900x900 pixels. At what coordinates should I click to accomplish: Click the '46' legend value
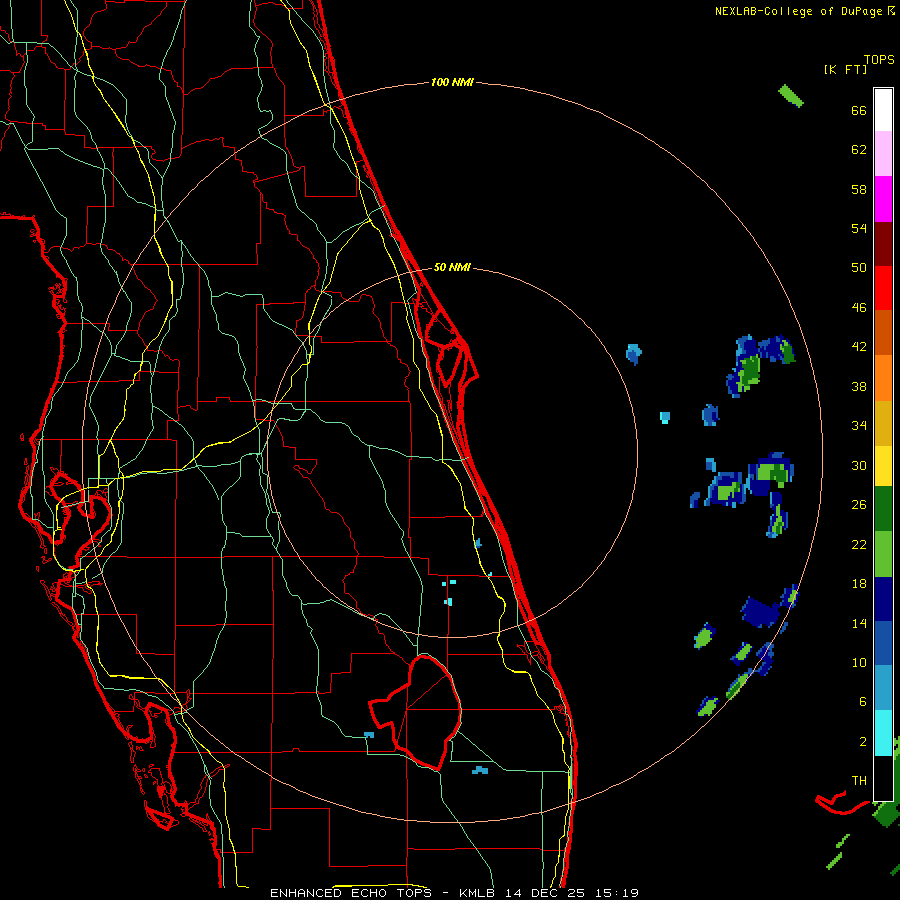point(859,308)
